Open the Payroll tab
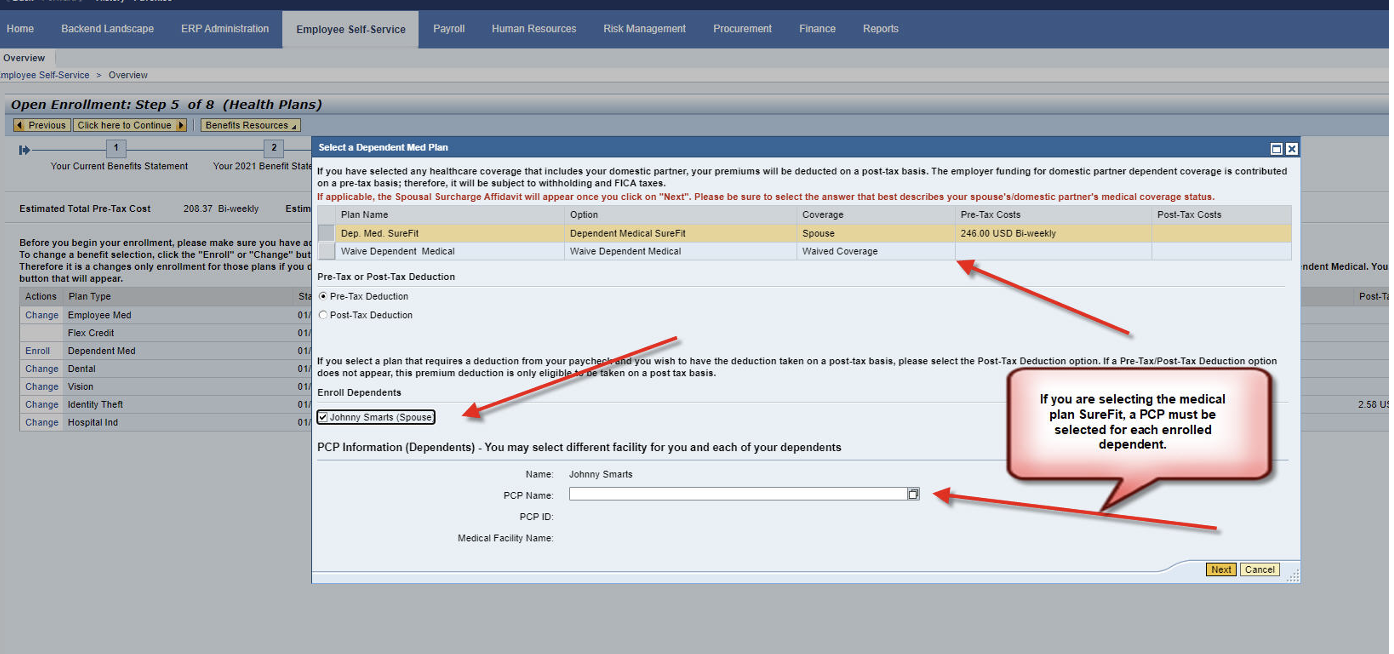This screenshot has width=1394, height=654. point(449,29)
